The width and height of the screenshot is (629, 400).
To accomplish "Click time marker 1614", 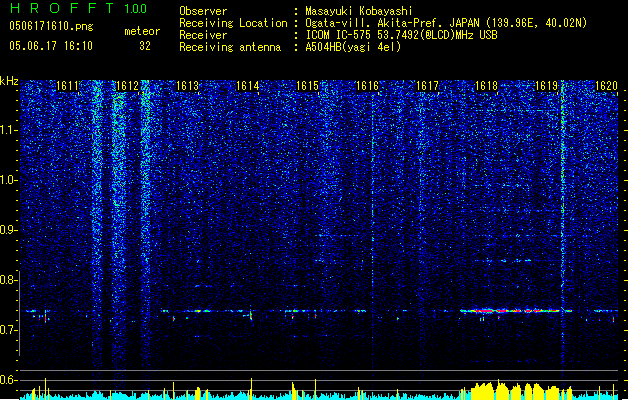I will click(x=248, y=86).
